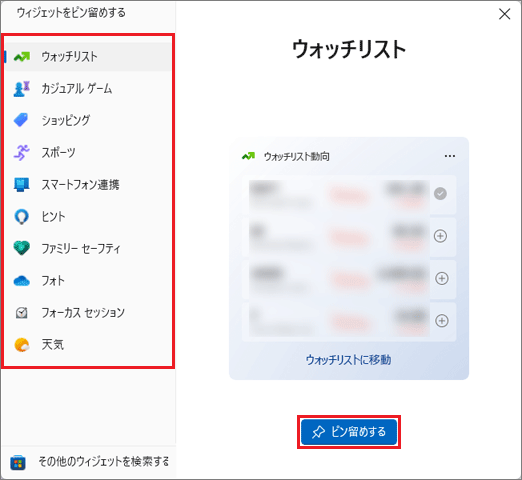Click the Sports running figure icon
The width and height of the screenshot is (522, 480).
coord(21,153)
